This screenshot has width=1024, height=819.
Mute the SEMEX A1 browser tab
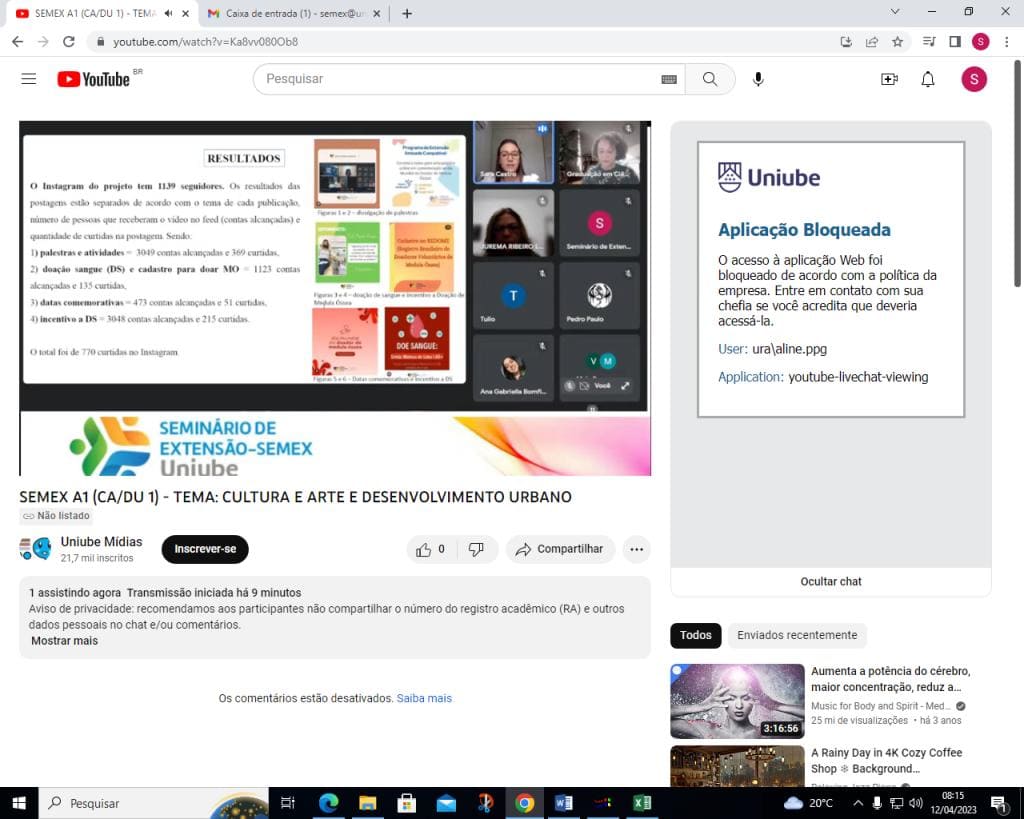tap(168, 13)
